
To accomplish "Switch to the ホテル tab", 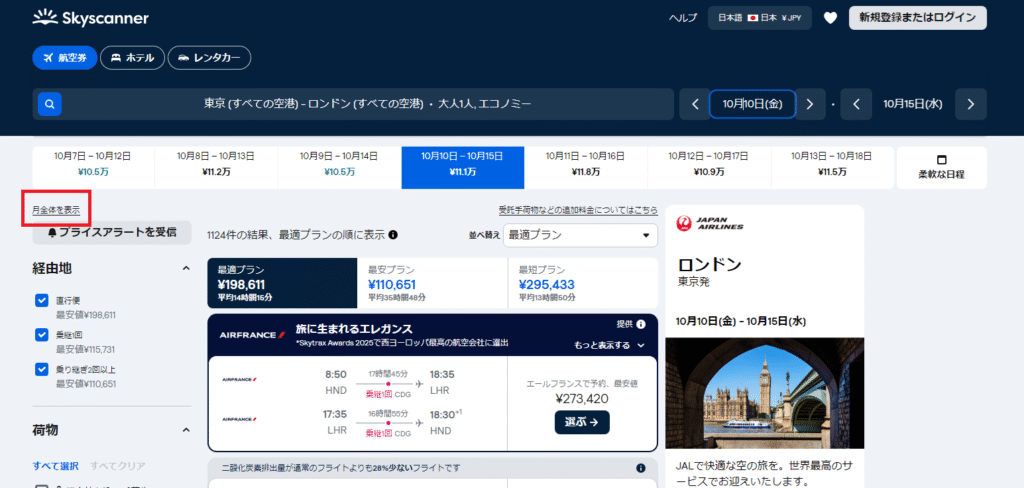I will pos(133,57).
